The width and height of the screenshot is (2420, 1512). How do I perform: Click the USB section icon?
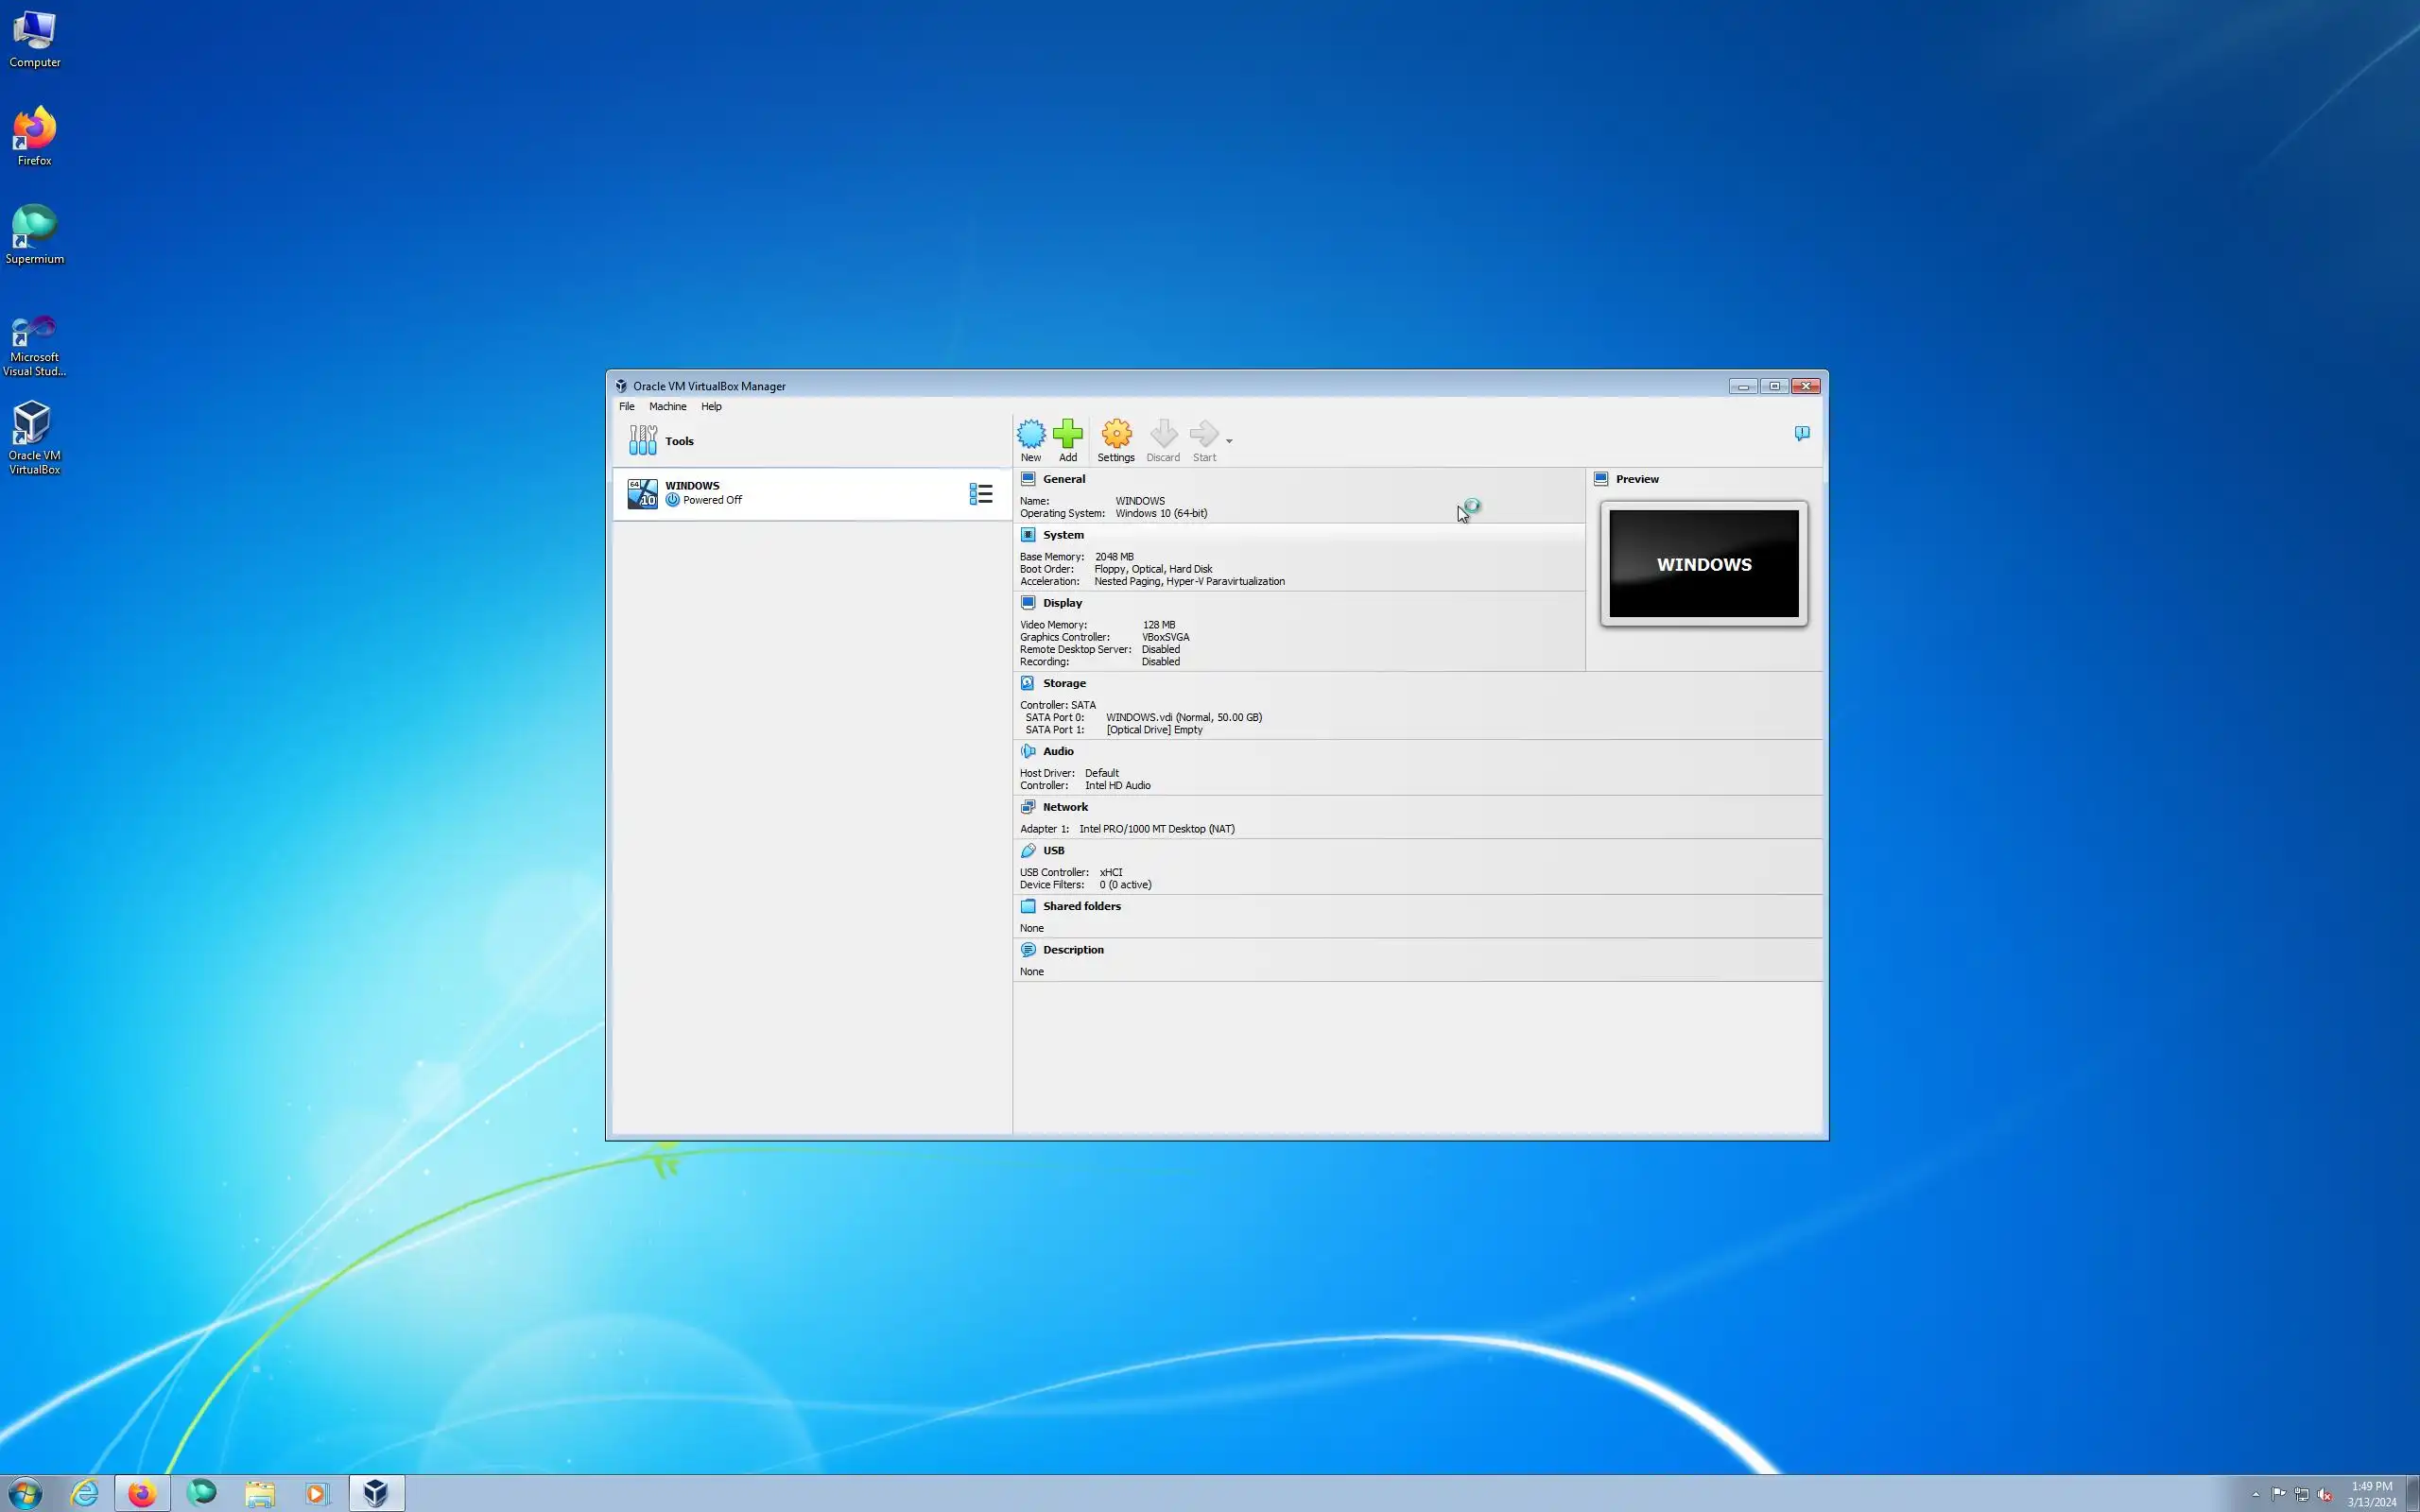tap(1028, 851)
